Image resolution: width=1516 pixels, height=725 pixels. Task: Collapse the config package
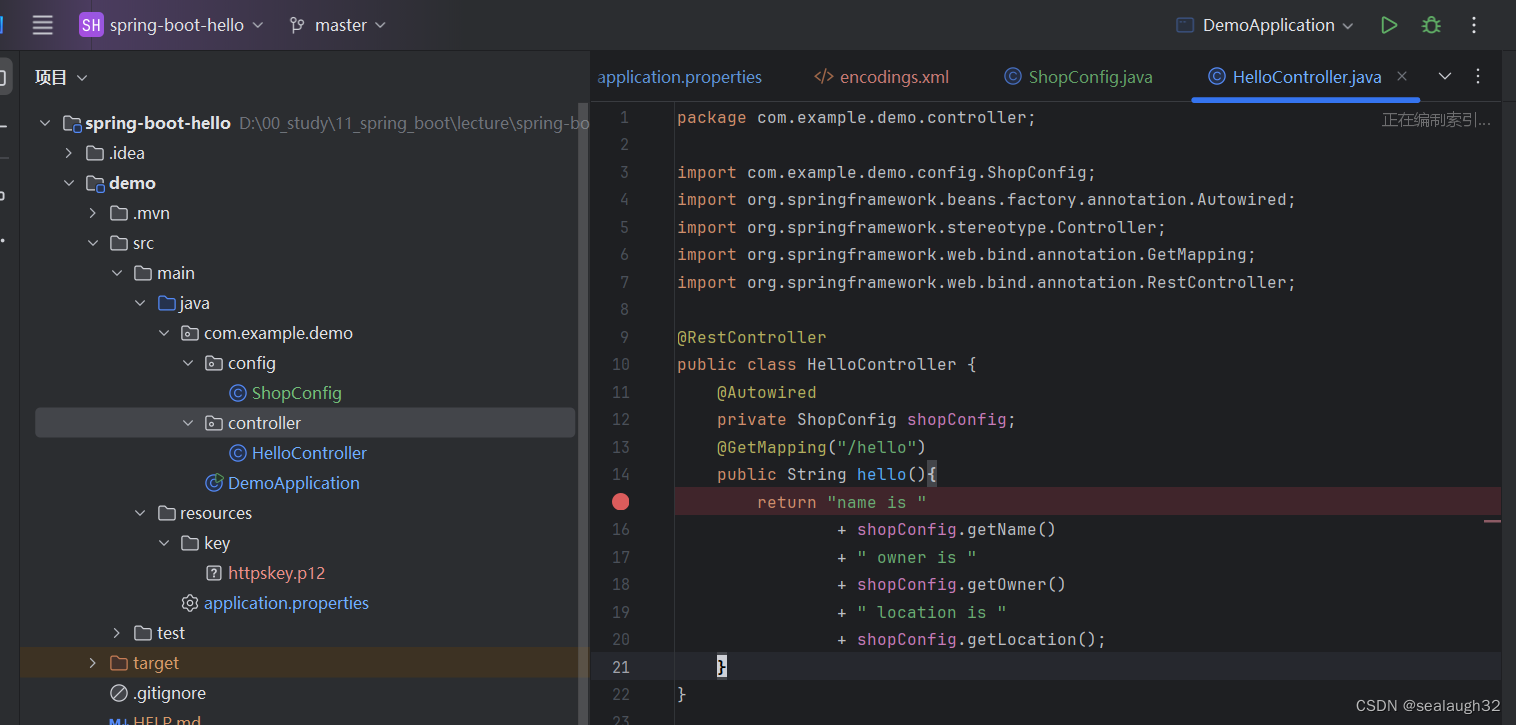188,363
